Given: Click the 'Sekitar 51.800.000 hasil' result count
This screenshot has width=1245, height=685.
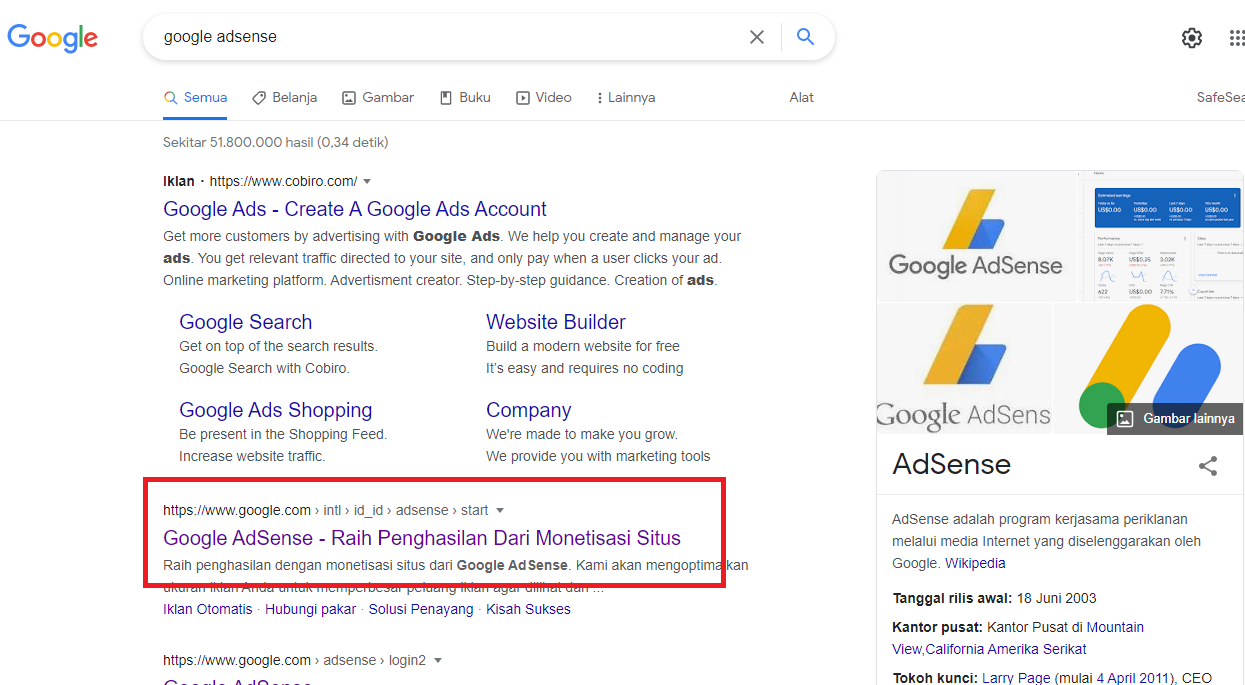Looking at the screenshot, I should [x=275, y=142].
